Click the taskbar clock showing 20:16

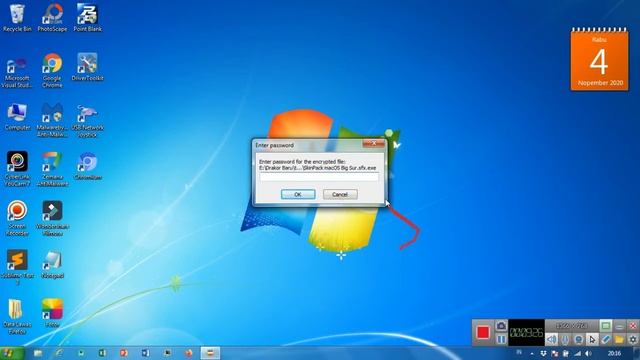tap(614, 353)
